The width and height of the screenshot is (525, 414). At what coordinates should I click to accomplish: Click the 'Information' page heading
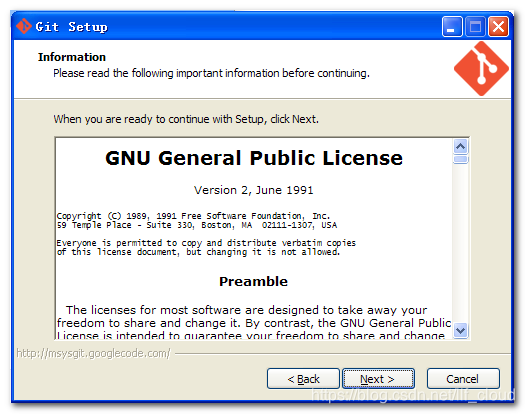tap(72, 57)
